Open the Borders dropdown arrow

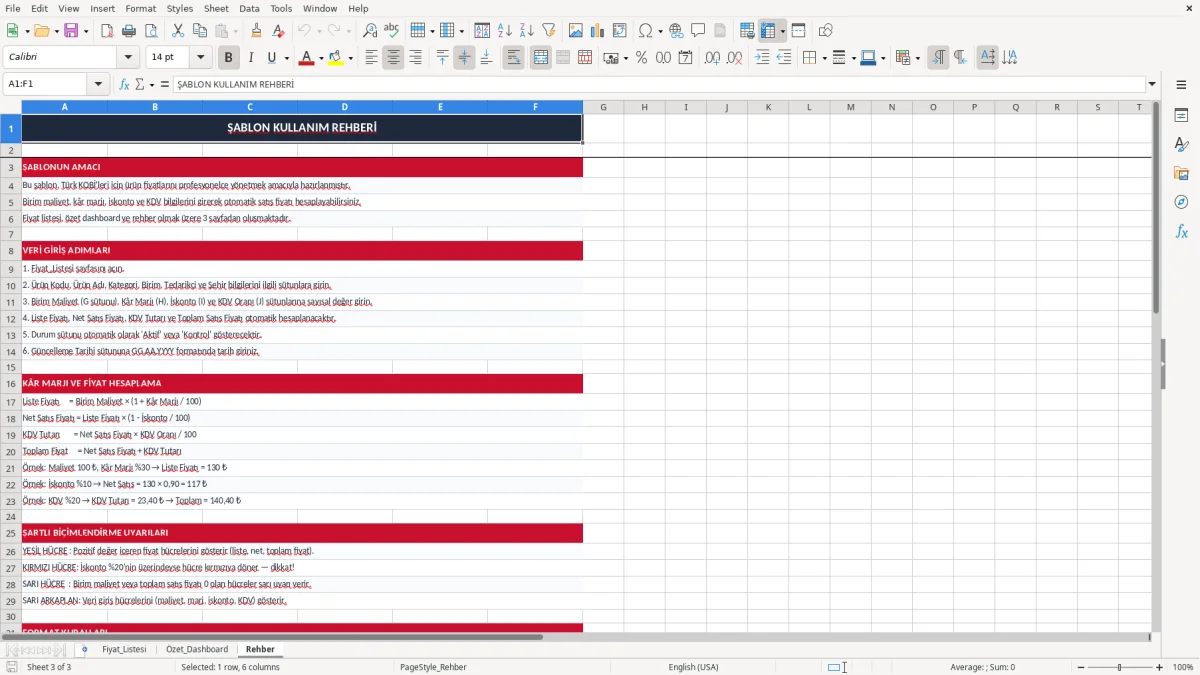[823, 58]
